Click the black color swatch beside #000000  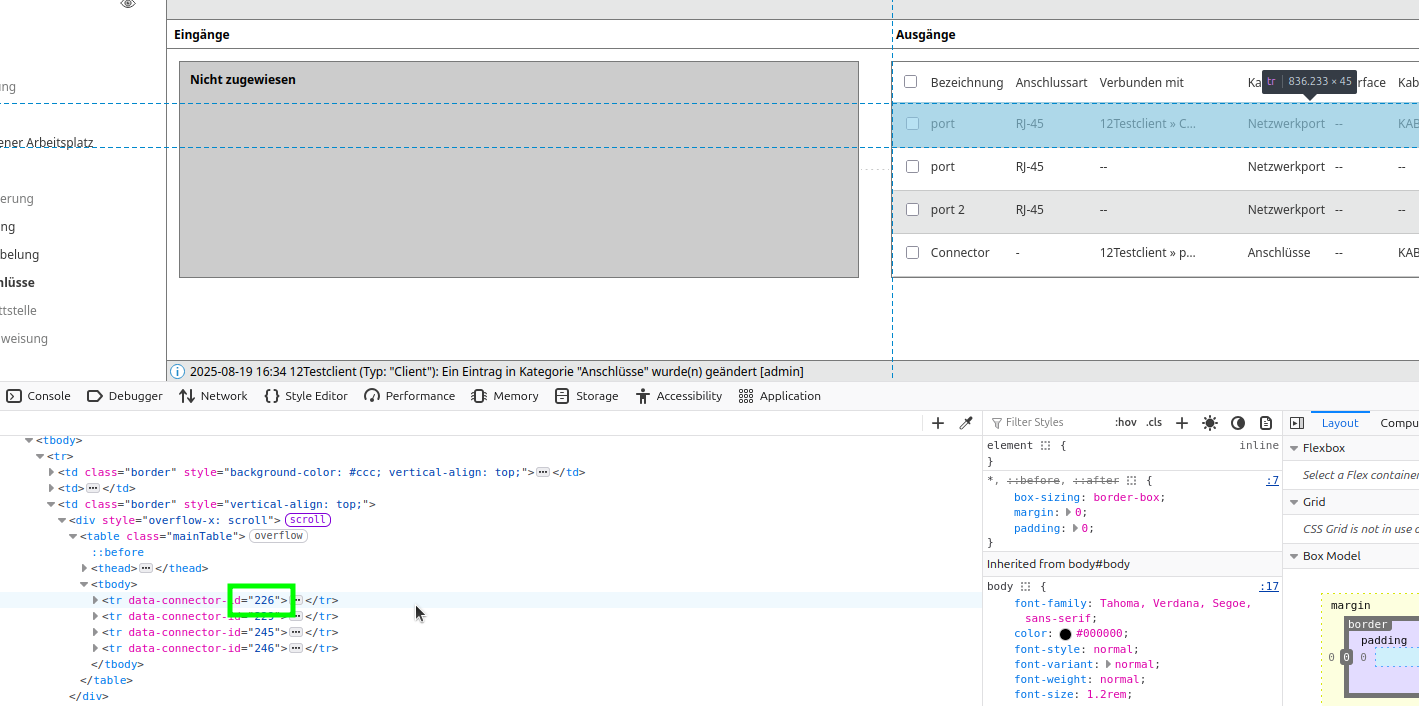[1066, 634]
